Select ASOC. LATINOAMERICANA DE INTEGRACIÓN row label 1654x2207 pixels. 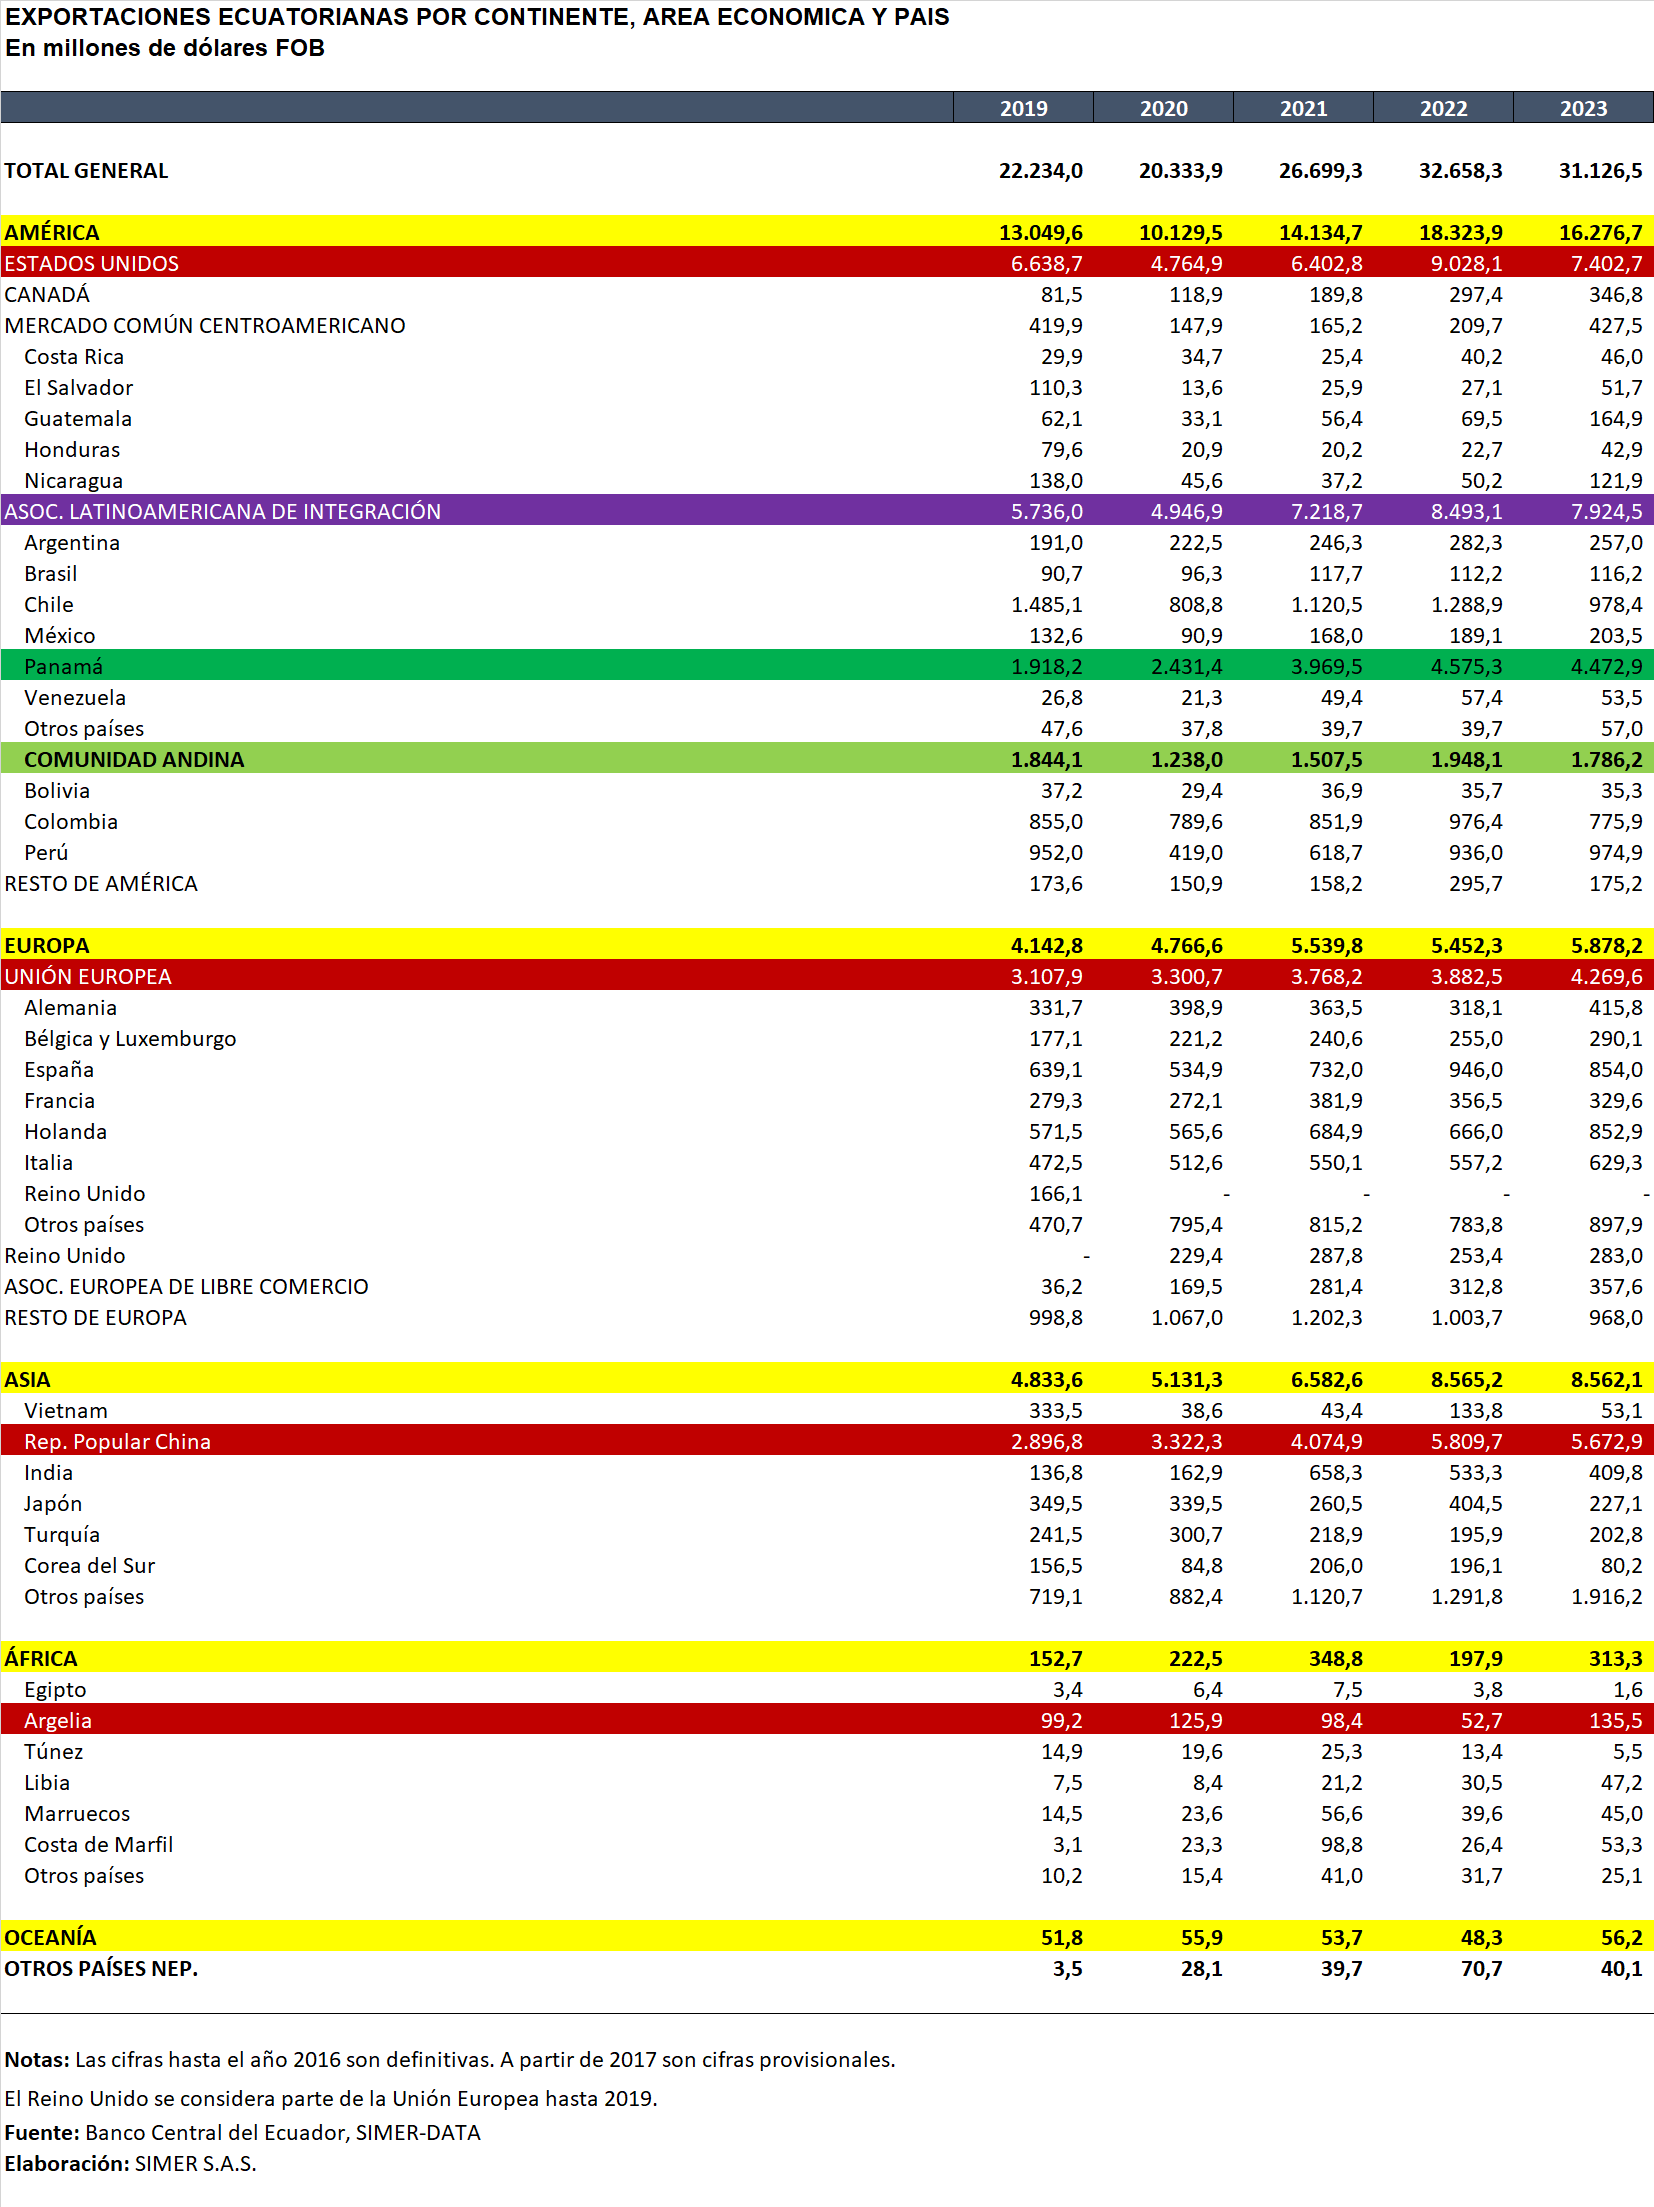222,512
